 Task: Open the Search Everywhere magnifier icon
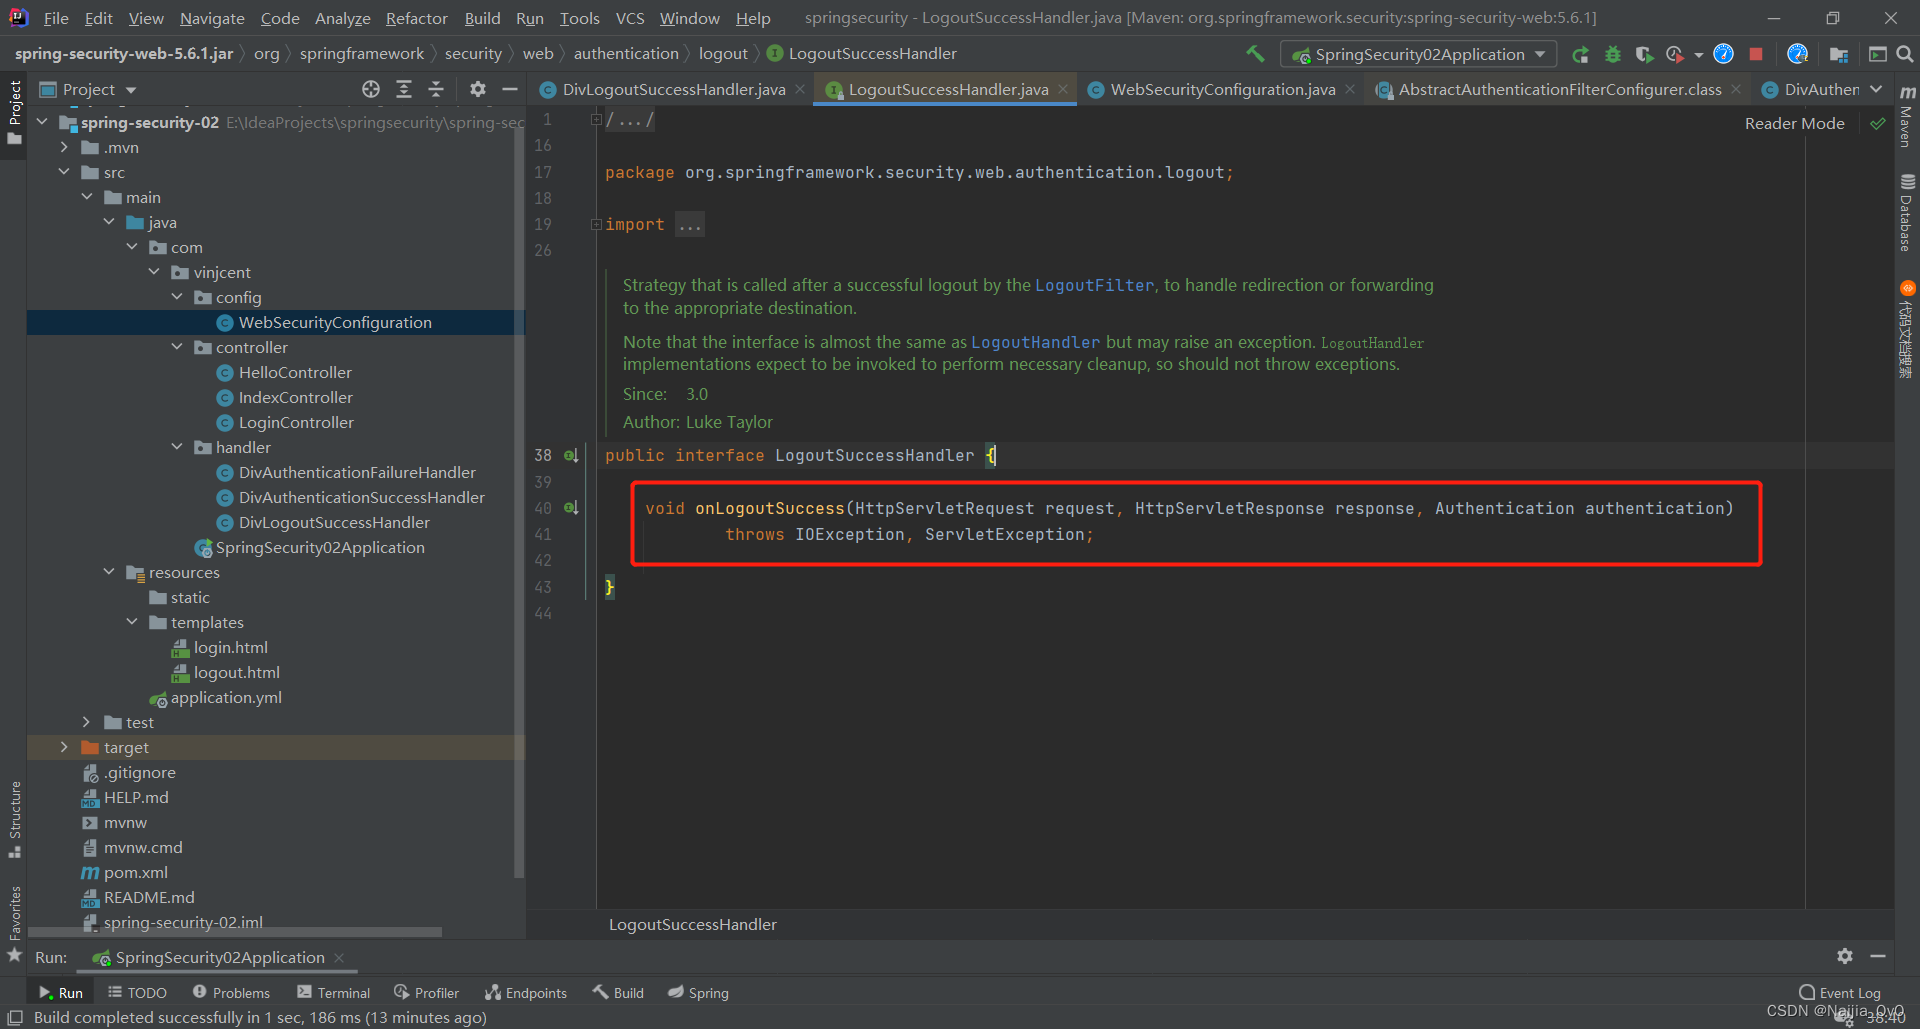[1905, 54]
